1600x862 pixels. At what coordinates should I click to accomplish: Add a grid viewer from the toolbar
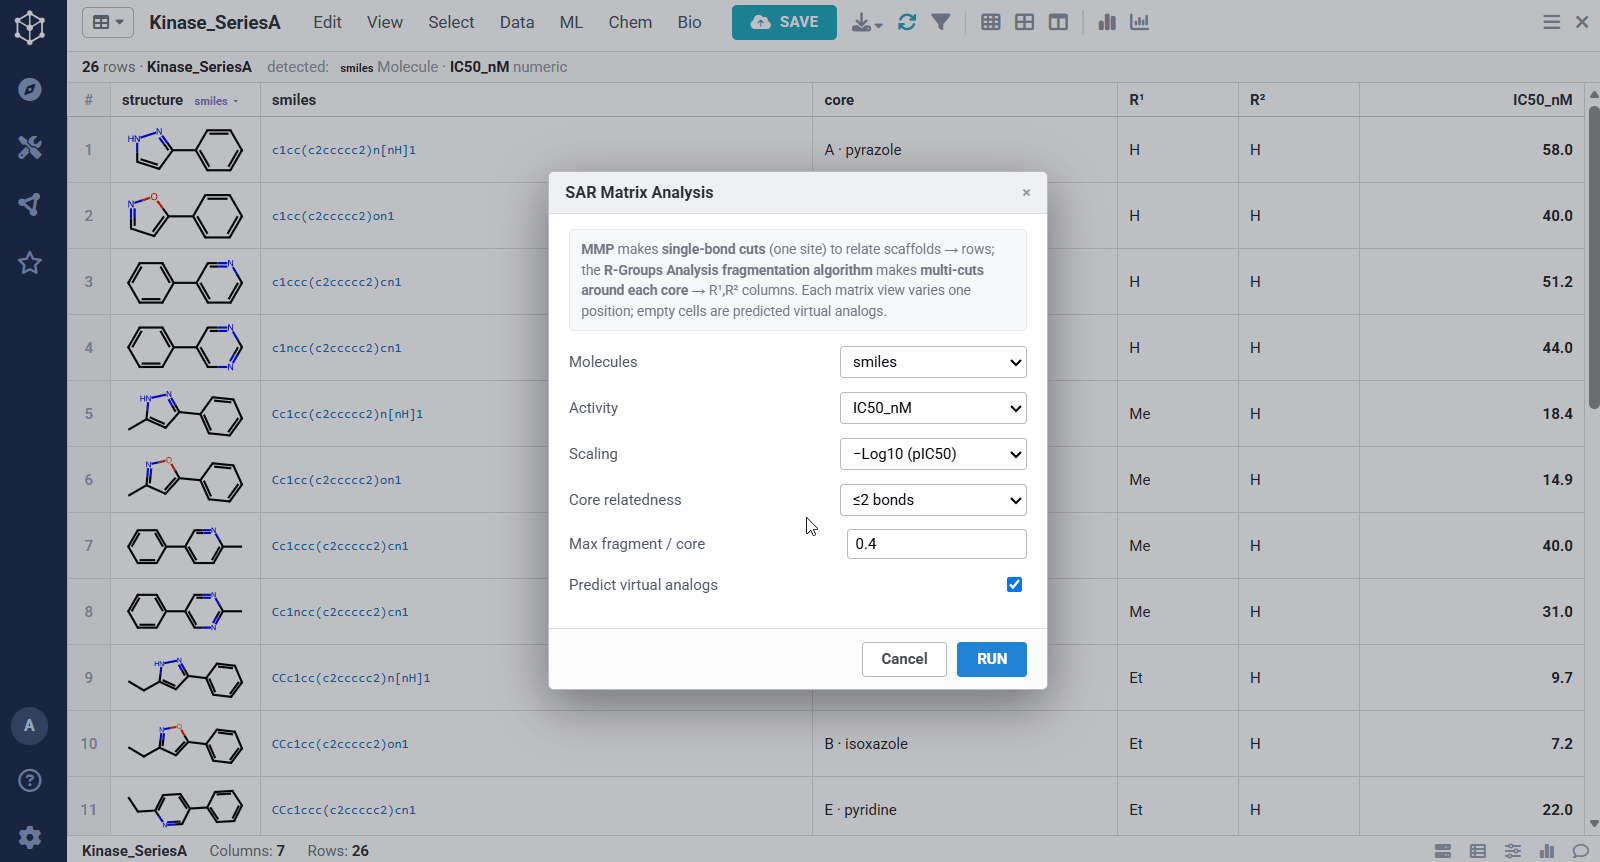pos(991,22)
